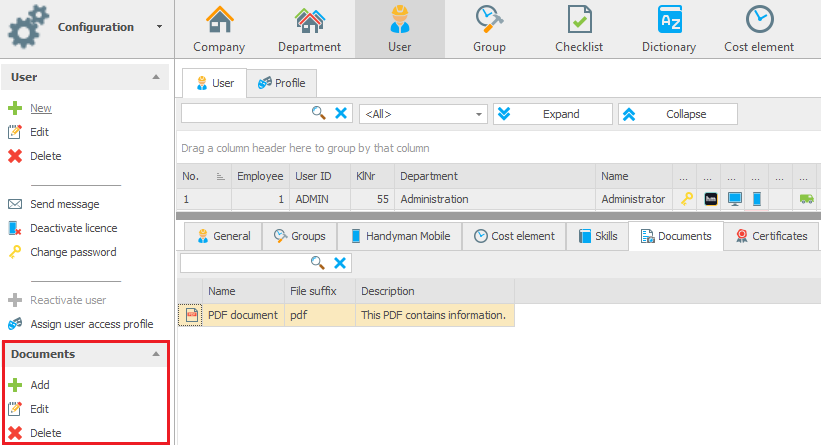Select the ADMIN user ID cell
821x445 pixels.
coord(319,199)
